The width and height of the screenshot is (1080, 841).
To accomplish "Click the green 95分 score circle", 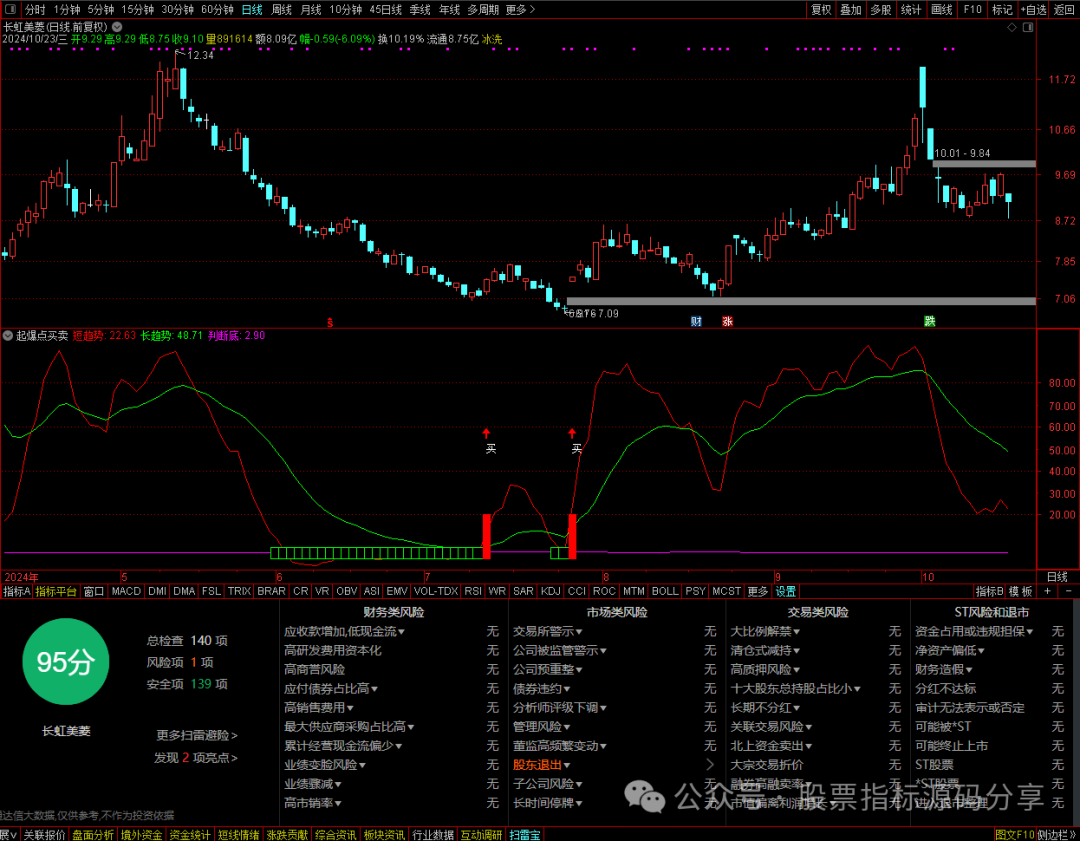I will tap(65, 662).
